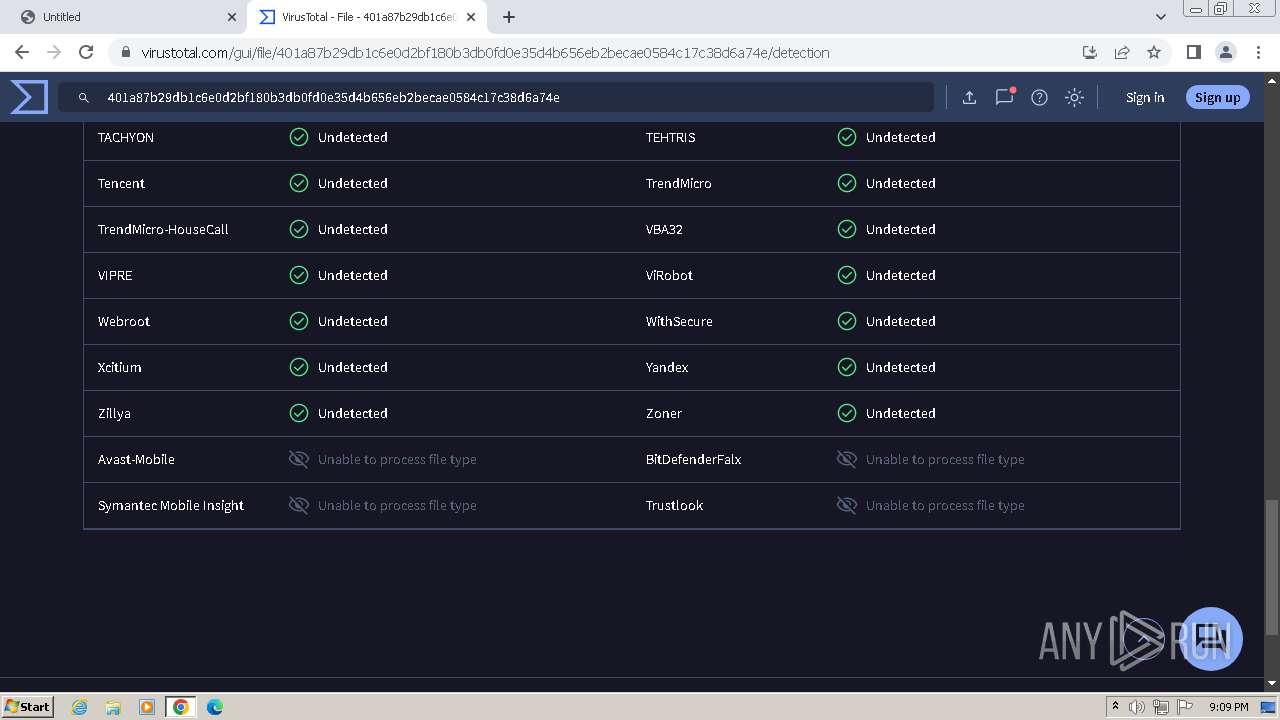
Task: Open Windows Media Player from taskbar
Action: 147,707
